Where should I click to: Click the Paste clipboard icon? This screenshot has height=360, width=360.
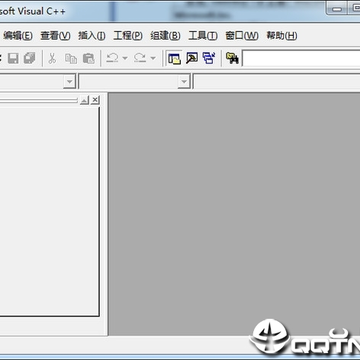tap(89, 58)
